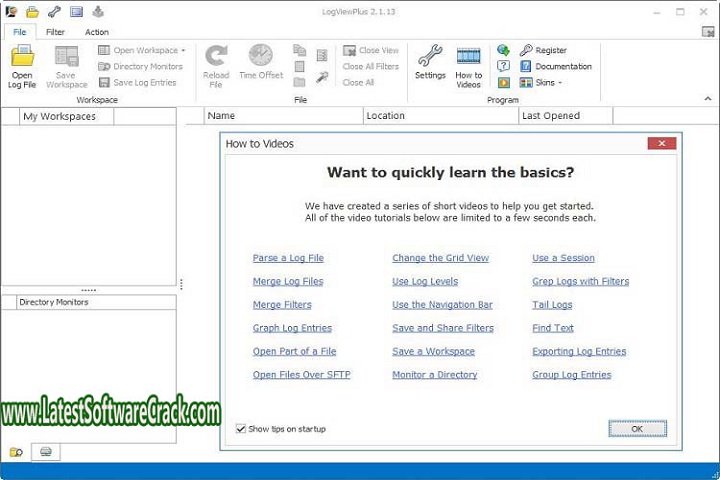This screenshot has width=720, height=480.
Task: Click the Register key icon
Action: (x=527, y=50)
